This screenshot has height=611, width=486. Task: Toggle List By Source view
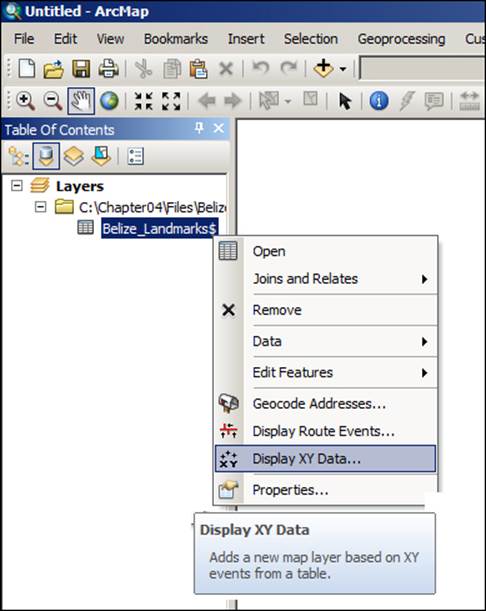point(46,156)
